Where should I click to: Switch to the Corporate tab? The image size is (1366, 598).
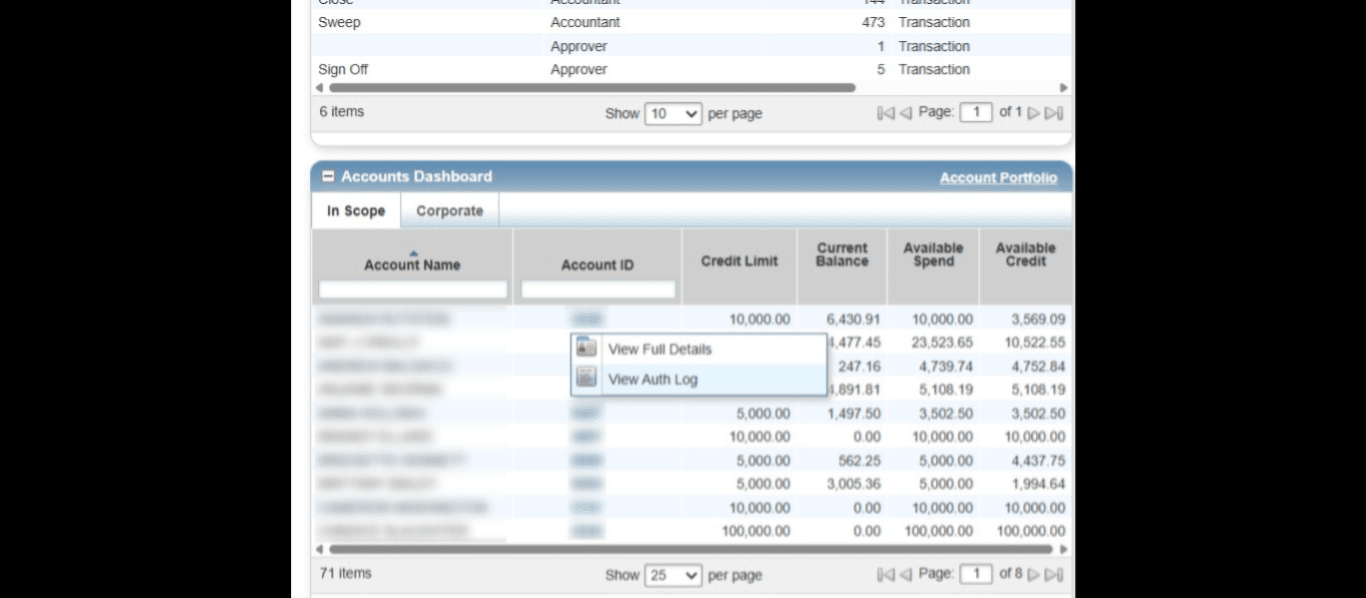click(449, 211)
